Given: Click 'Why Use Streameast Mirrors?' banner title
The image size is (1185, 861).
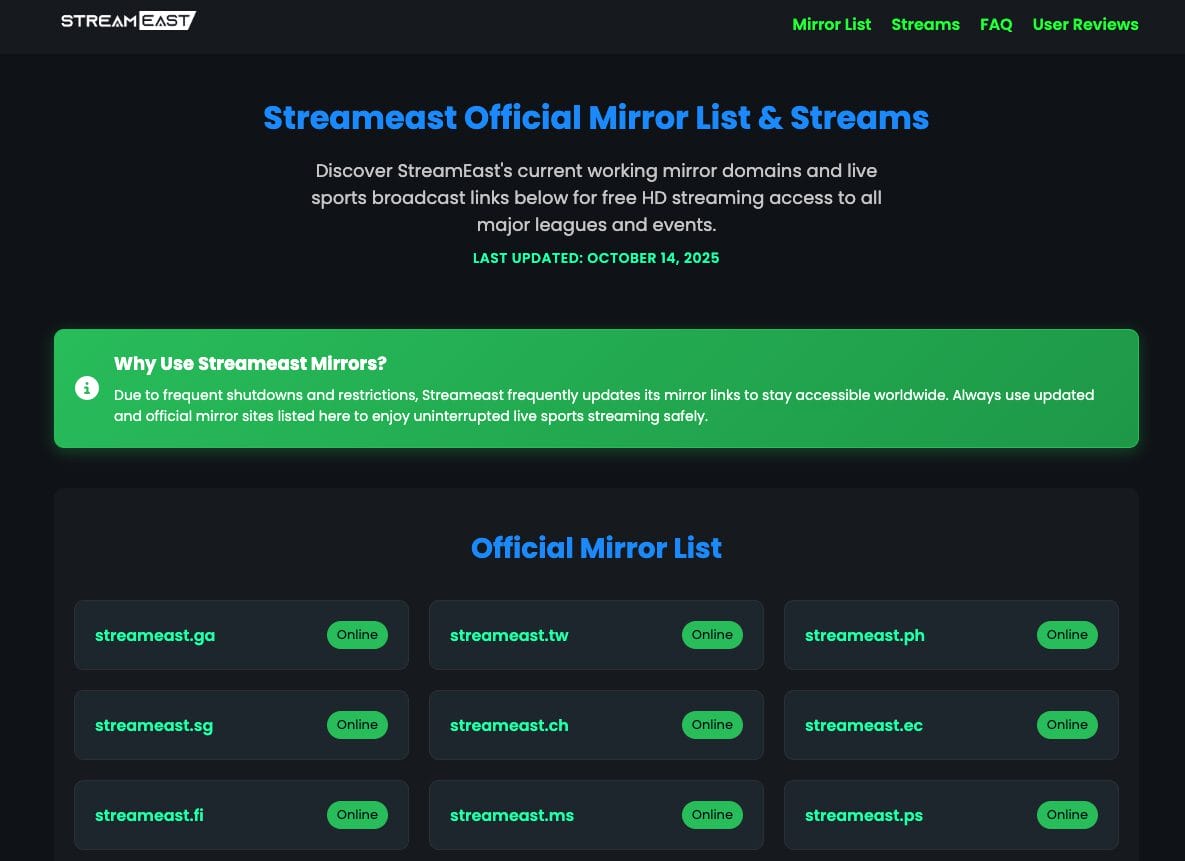Looking at the screenshot, I should [250, 364].
